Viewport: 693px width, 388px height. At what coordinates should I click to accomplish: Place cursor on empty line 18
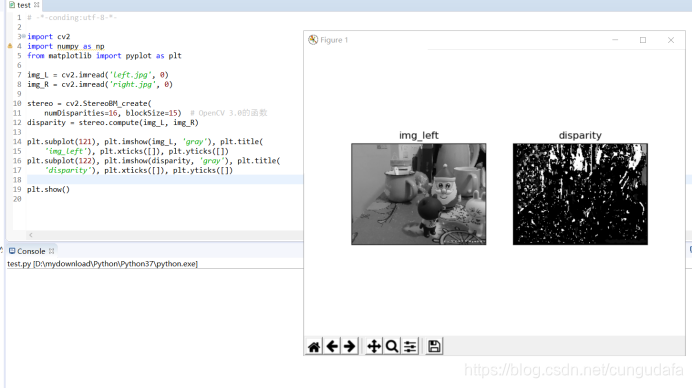pos(164,179)
